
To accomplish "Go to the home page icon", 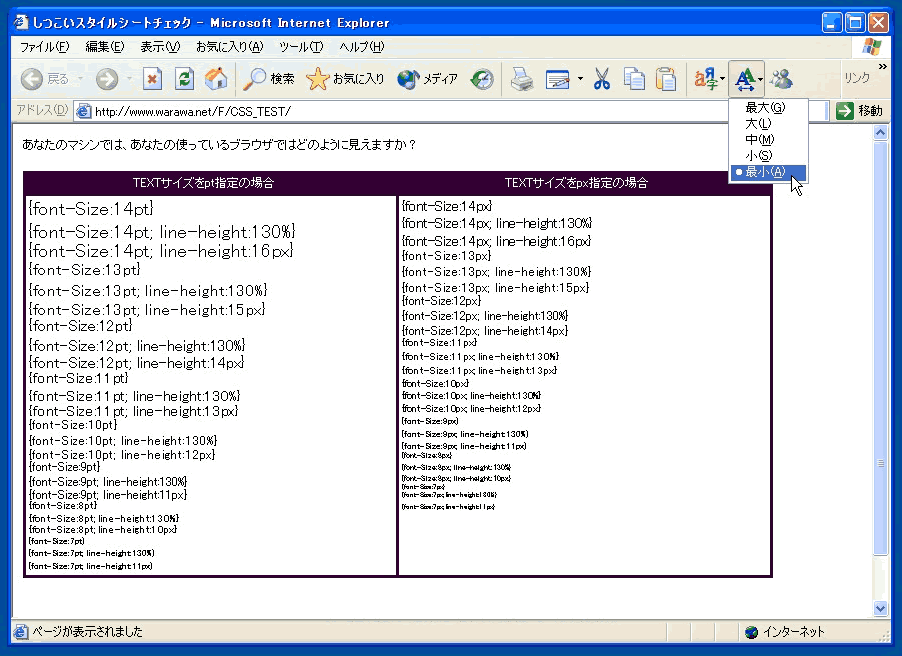I will pyautogui.click(x=216, y=79).
